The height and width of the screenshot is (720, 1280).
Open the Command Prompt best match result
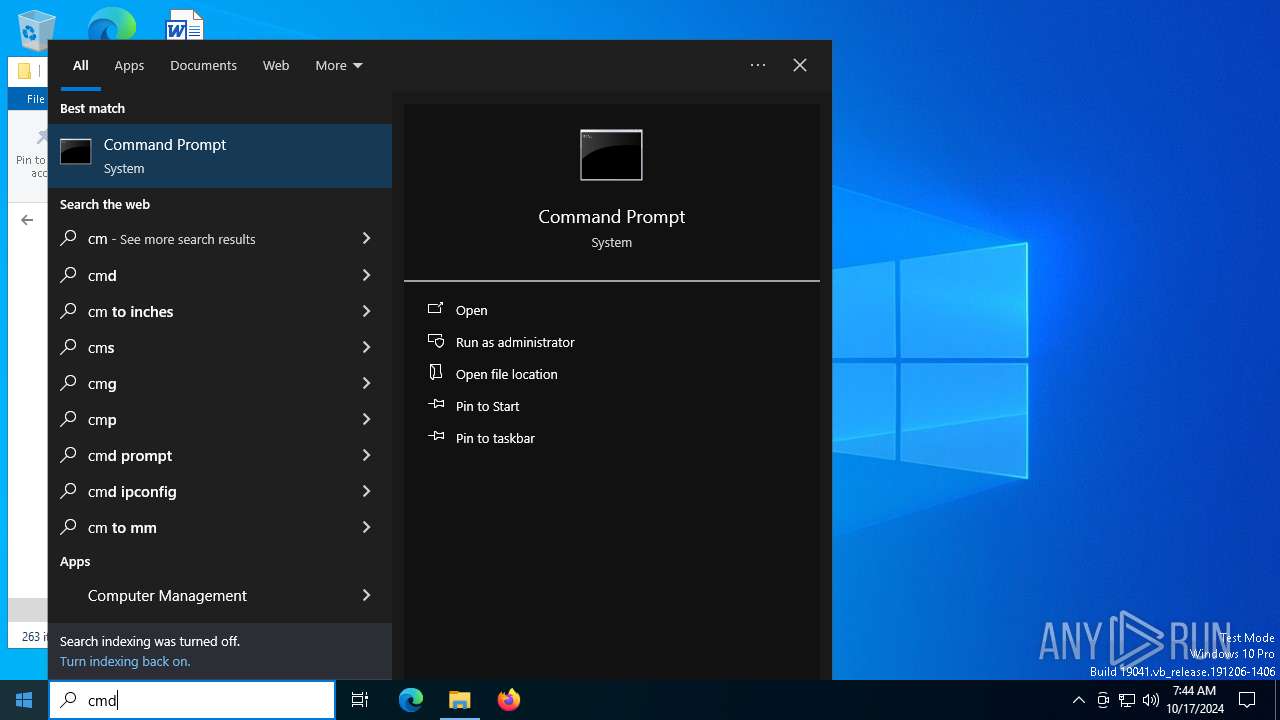click(220, 156)
